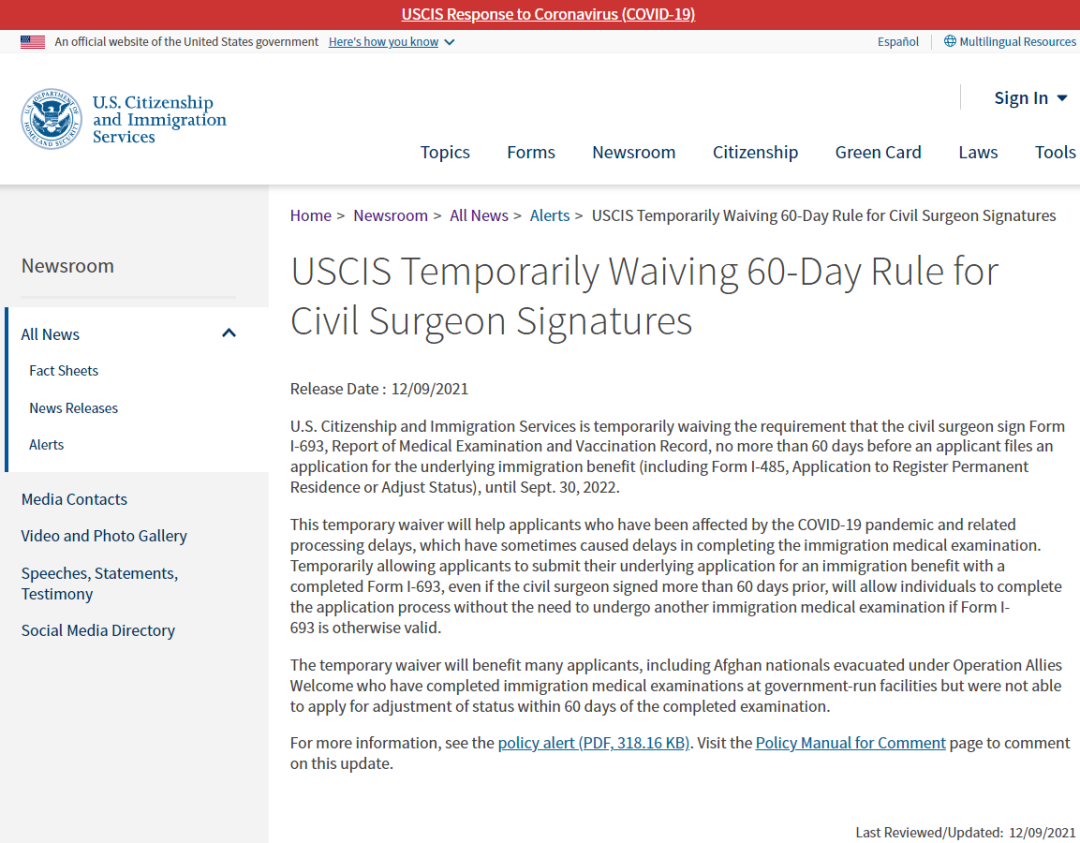This screenshot has width=1080, height=843.
Task: Click the U.S. Citizenship and Immigration Services logo text
Action: 159,119
